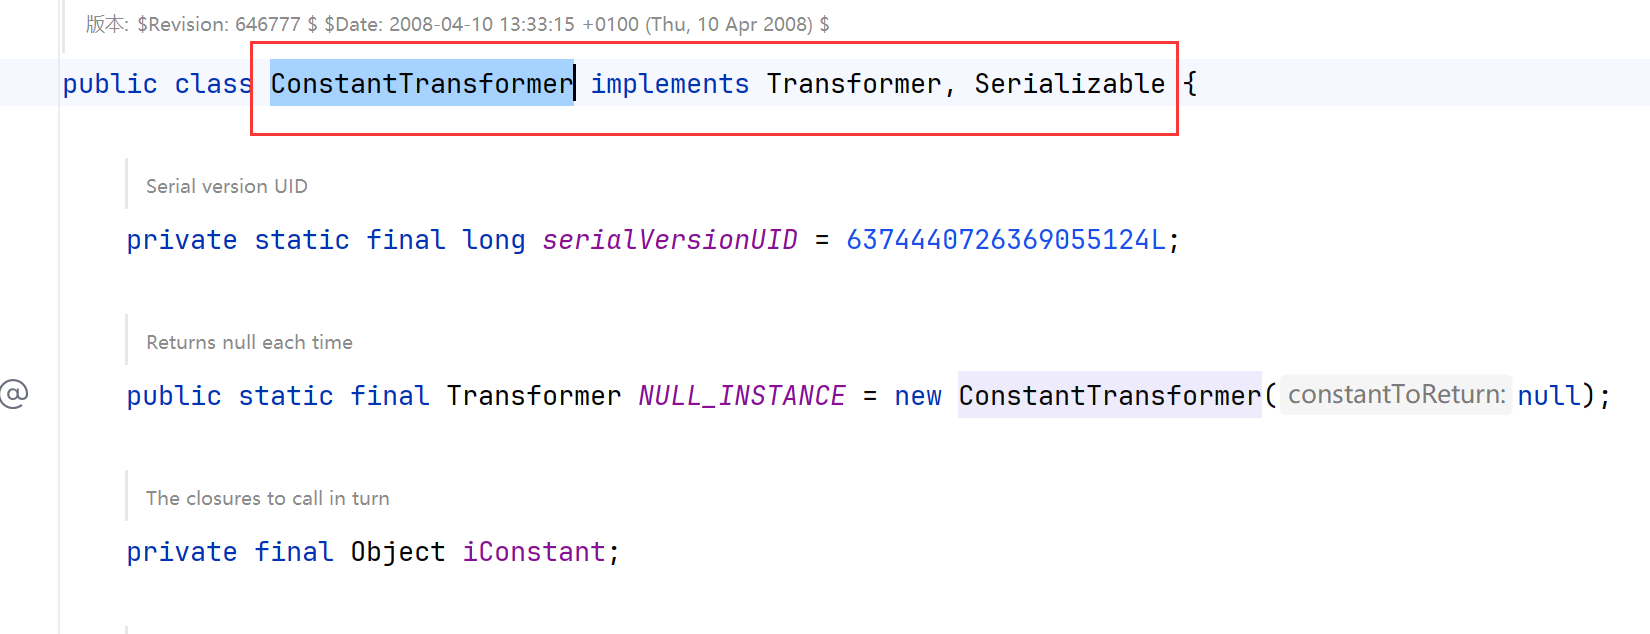Click the Serial version UID doc comment
Viewport: 1650px width, 634px height.
coord(227,186)
